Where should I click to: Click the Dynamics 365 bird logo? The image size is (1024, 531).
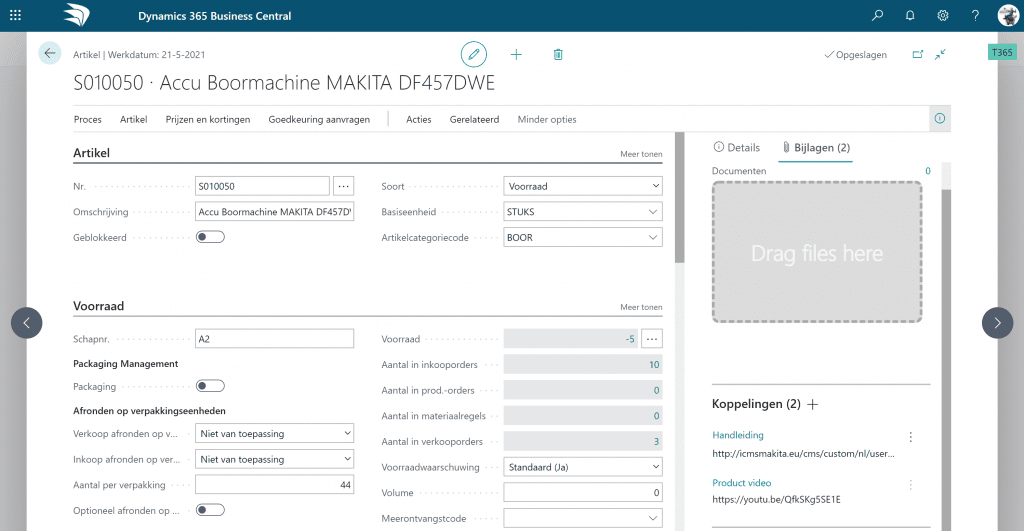[76, 15]
